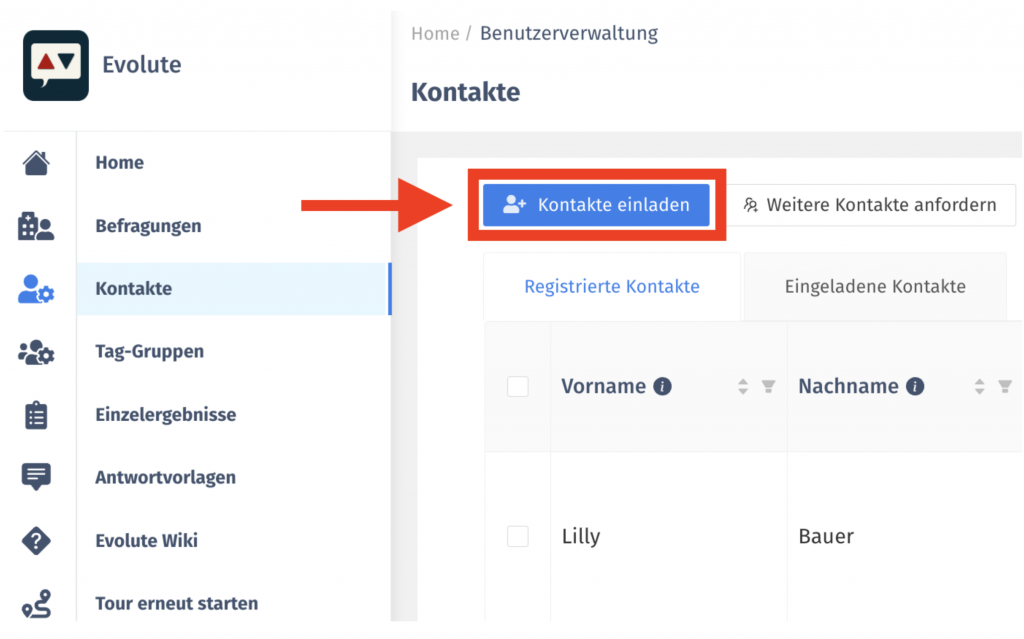Screen dimensions: 1024x639
Task: Switch to Eingeladene Kontakte tab
Action: tap(875, 287)
